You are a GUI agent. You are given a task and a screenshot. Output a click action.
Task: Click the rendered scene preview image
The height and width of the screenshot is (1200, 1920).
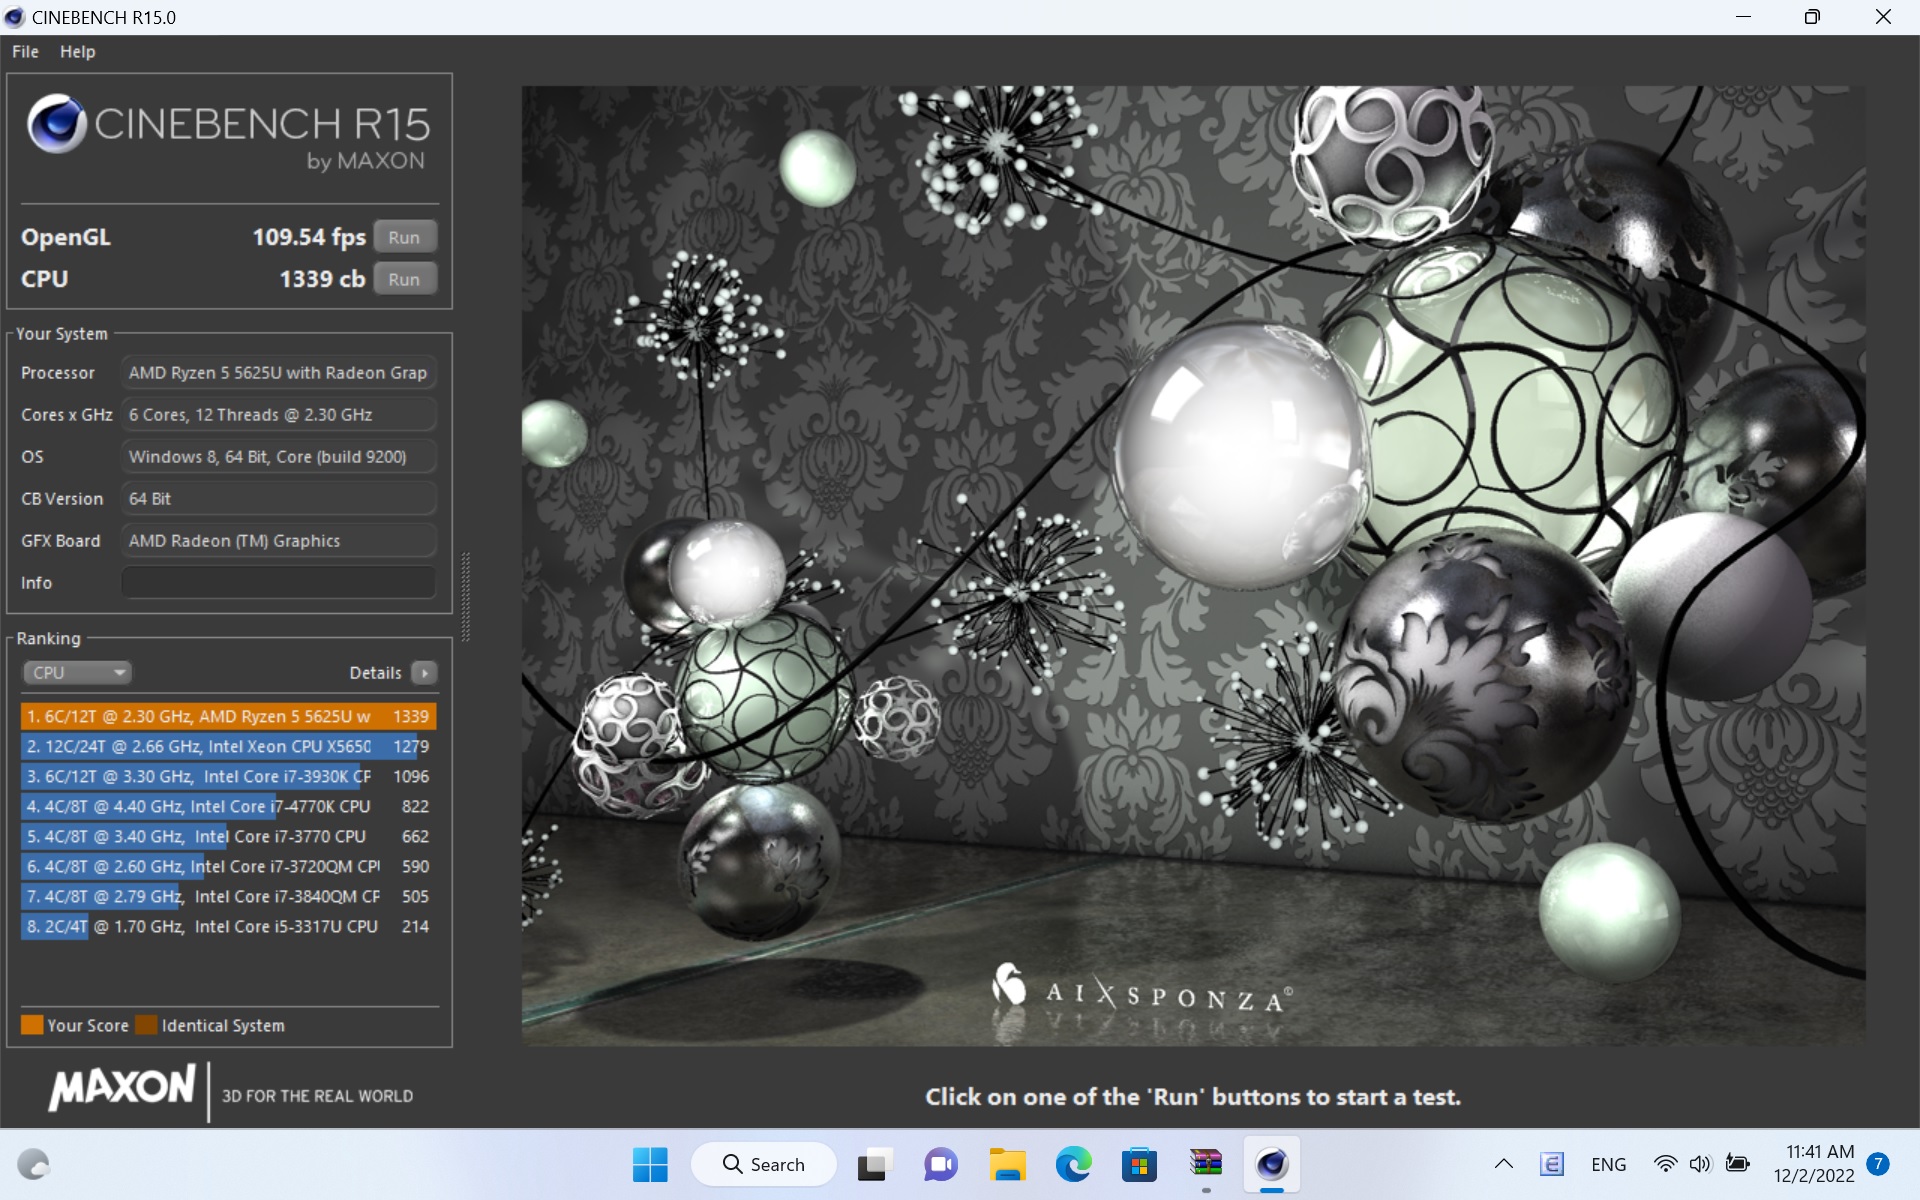[1193, 566]
